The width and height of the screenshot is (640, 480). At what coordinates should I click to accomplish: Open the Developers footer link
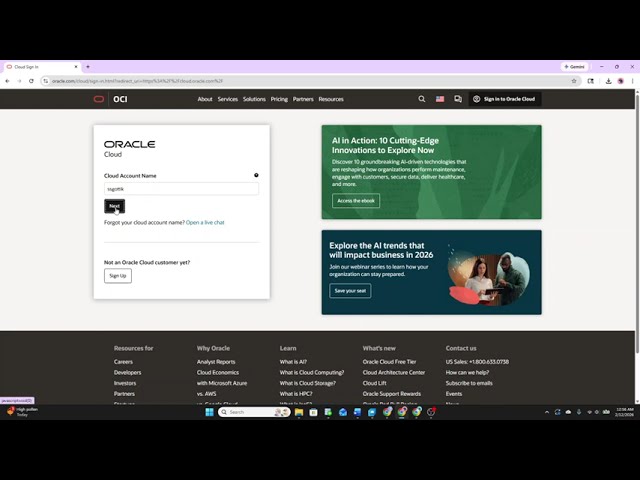click(127, 372)
